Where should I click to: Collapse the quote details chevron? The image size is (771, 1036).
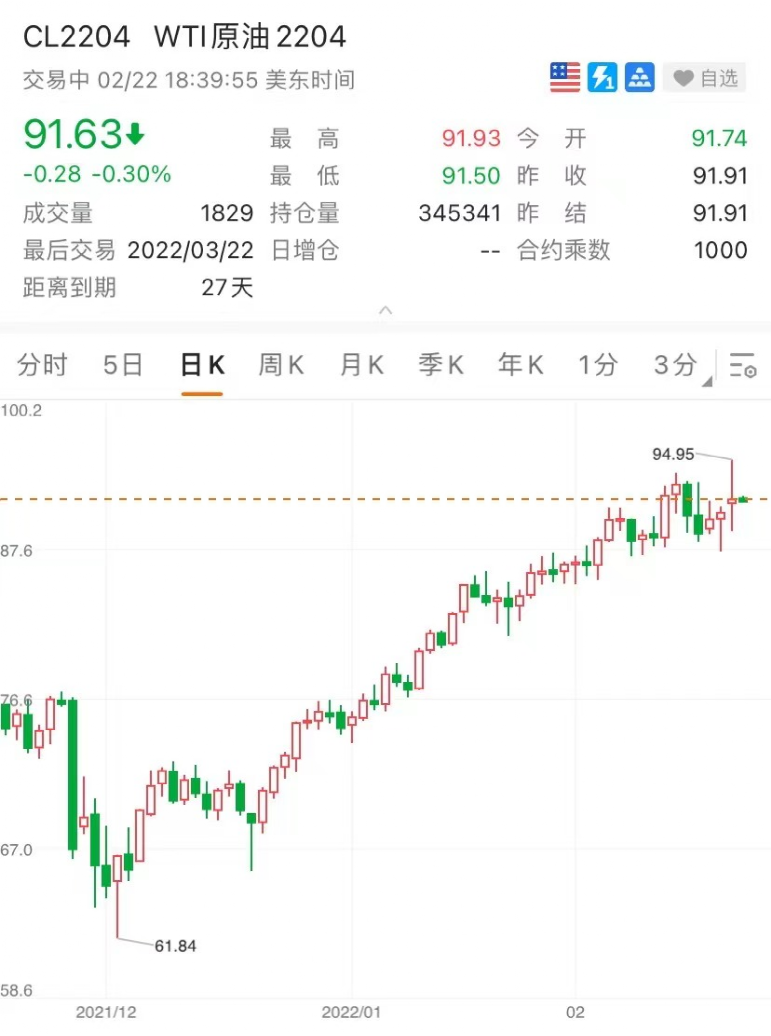point(386,310)
